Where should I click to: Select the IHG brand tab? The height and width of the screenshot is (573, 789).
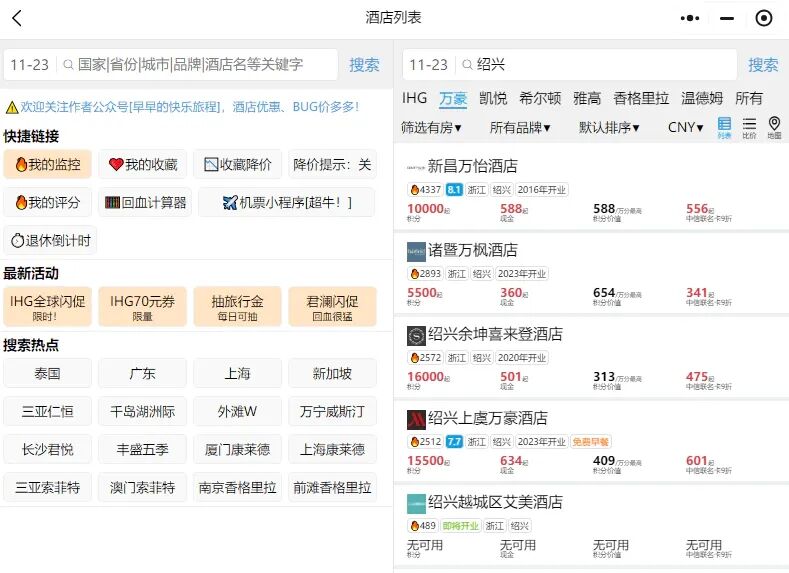[415, 98]
